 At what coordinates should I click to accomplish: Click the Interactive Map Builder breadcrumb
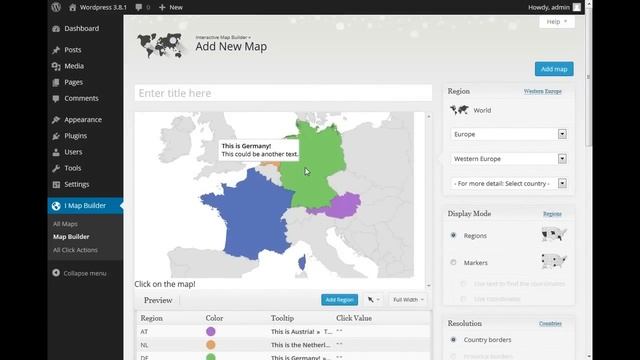tap(222, 38)
